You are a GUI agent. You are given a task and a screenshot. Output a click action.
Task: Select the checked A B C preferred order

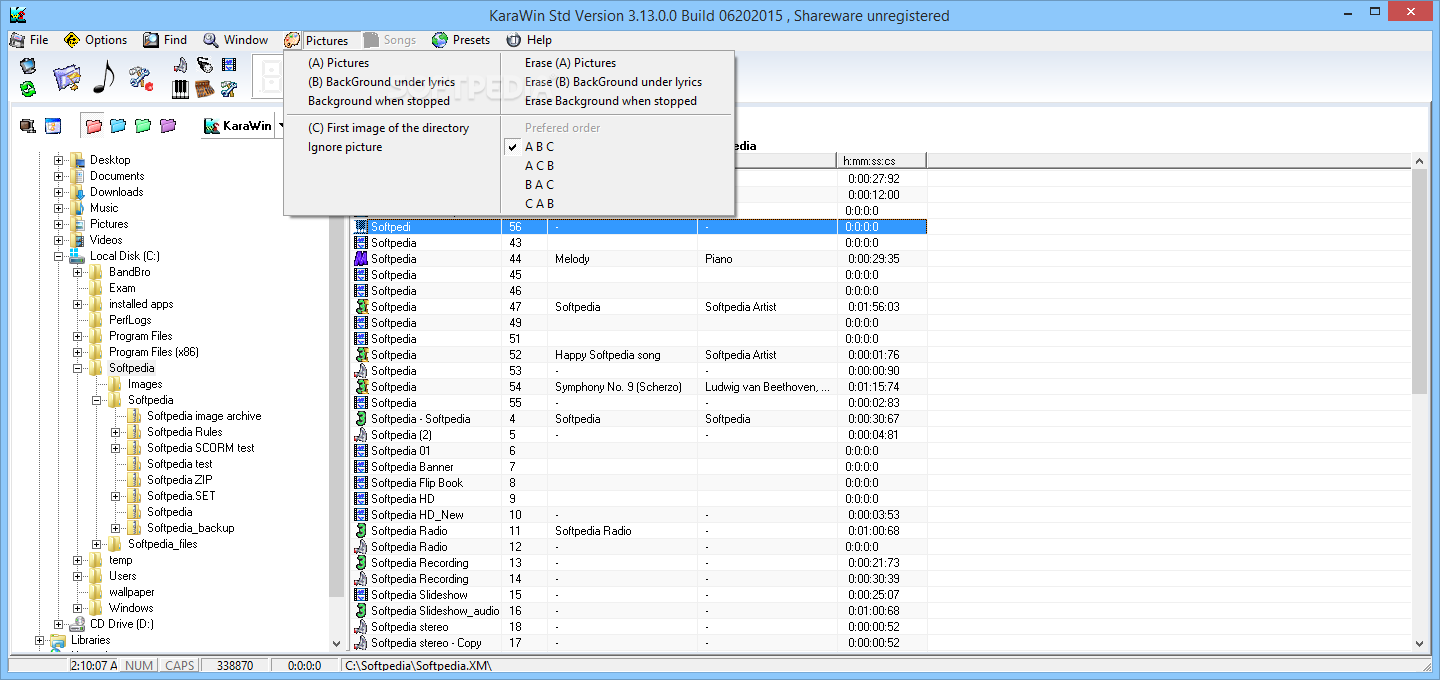[x=539, y=147]
